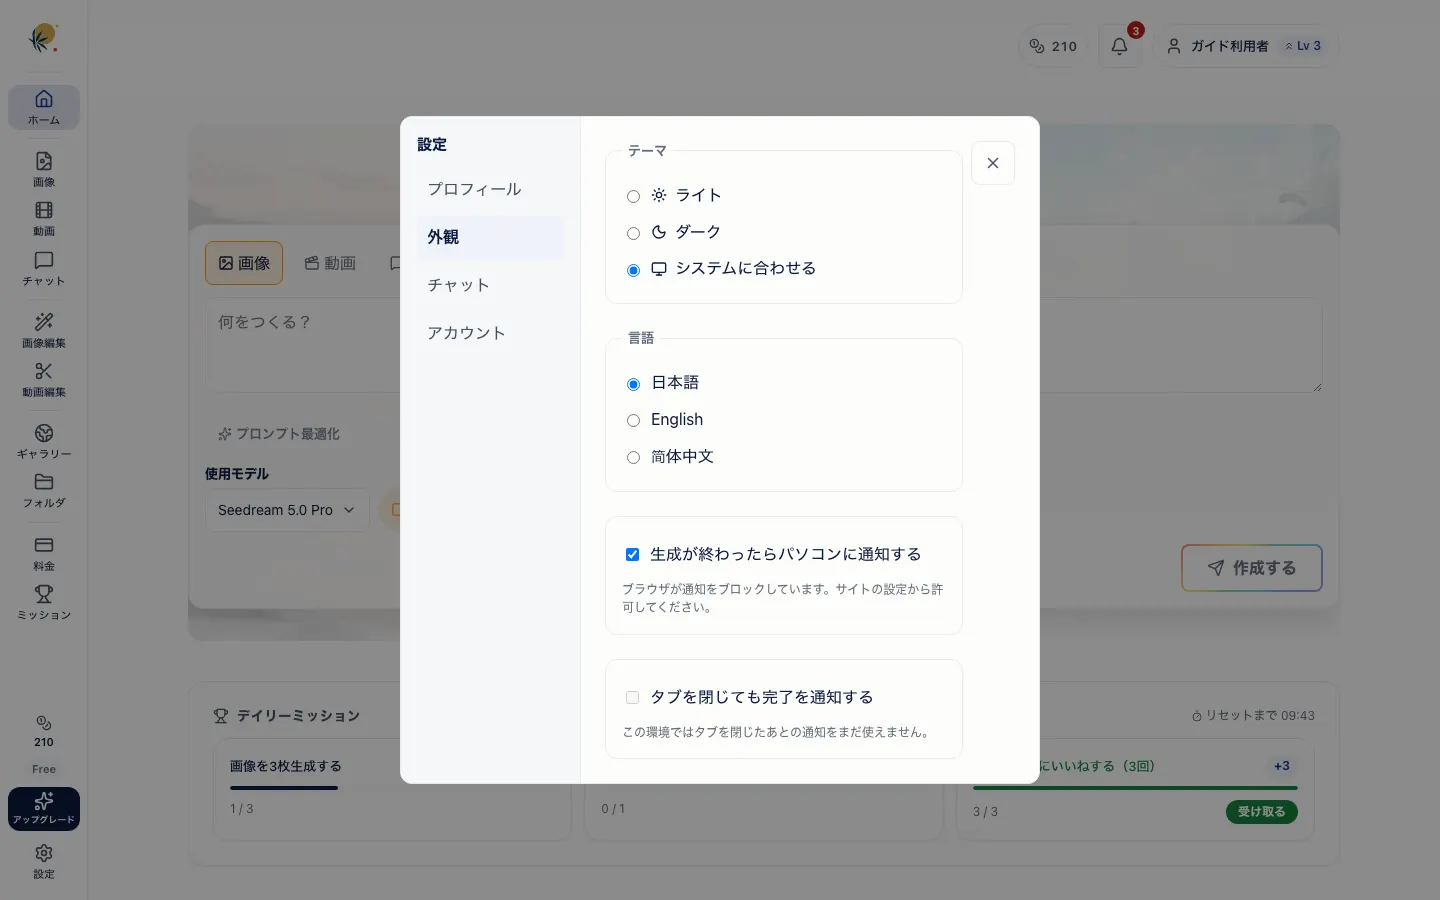This screenshot has width=1440, height=900.
Task: Select the ダーク dark theme radio
Action: coord(633,233)
